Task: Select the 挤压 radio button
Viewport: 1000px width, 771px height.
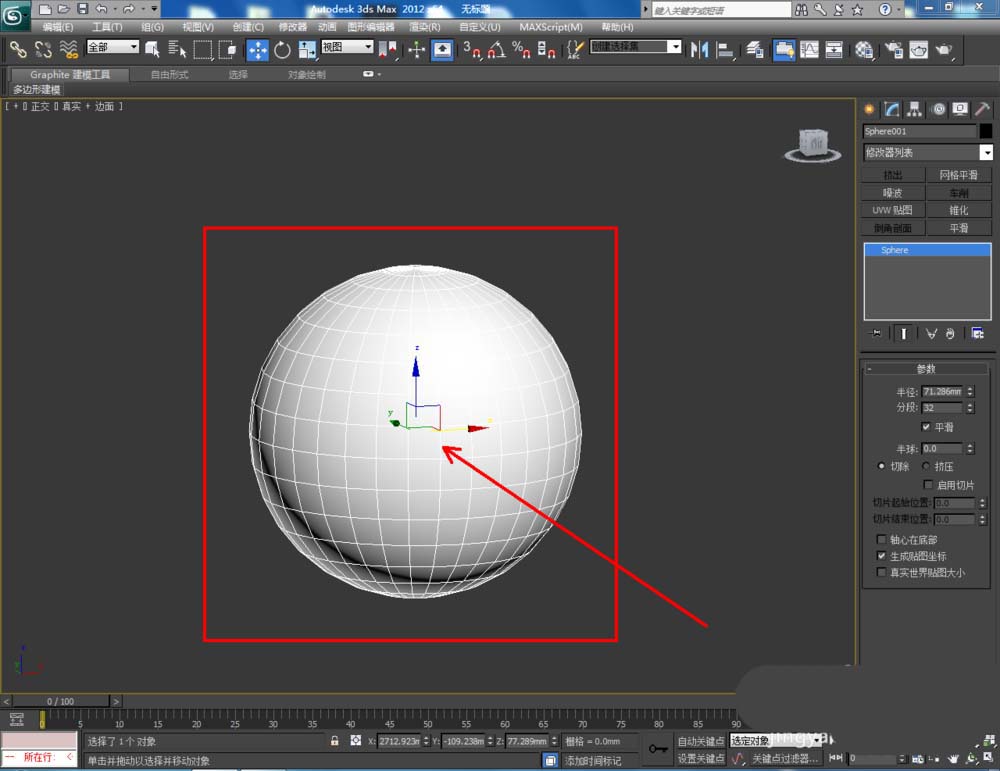Action: pos(925,466)
